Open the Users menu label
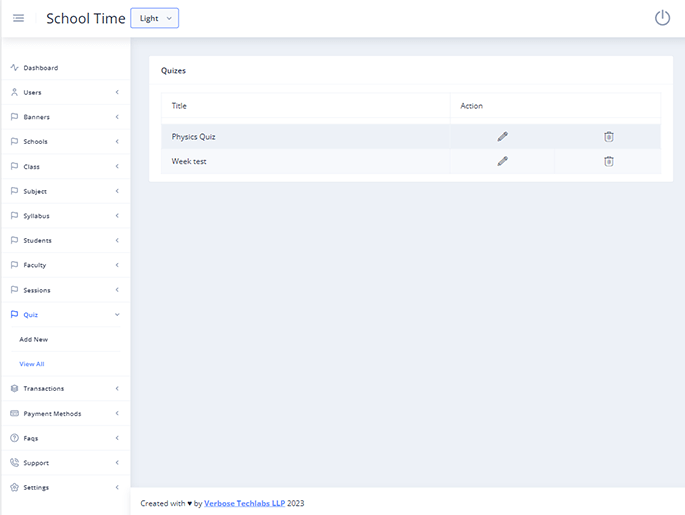The image size is (685, 515). coord(32,92)
